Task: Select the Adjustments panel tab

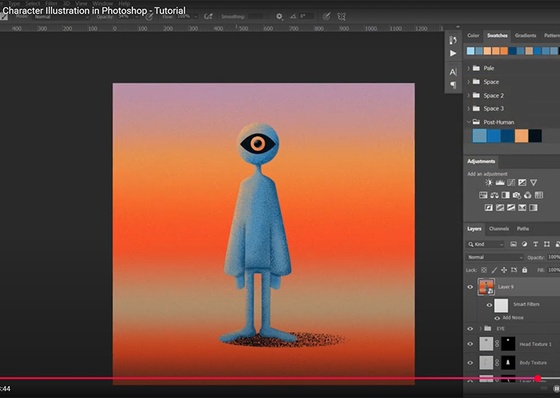Action: pyautogui.click(x=481, y=161)
